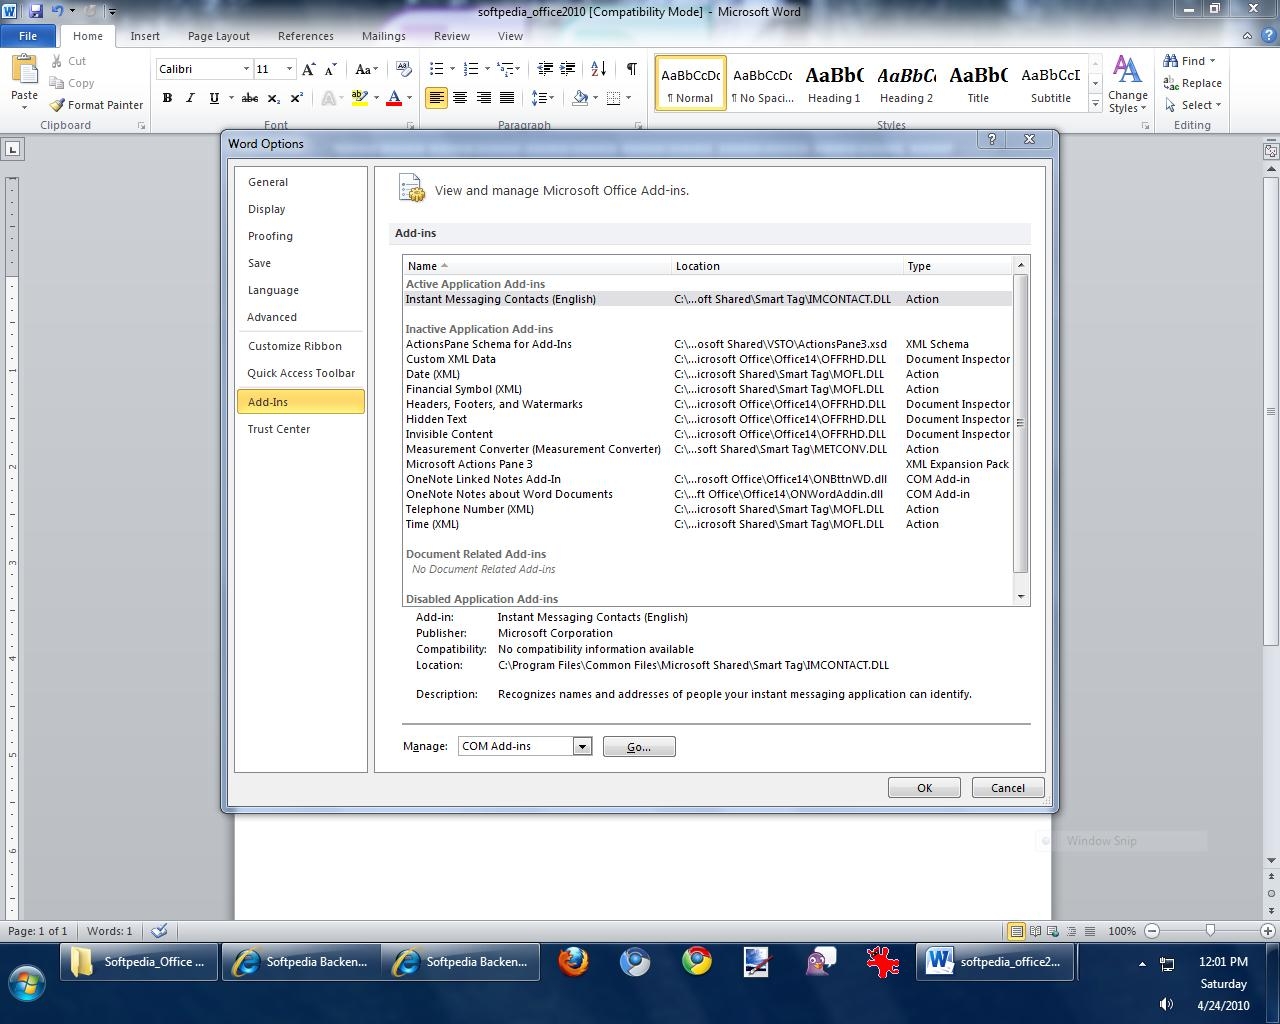Screen dimensions: 1280x1024
Task: Click the Sort icon in Paragraph group
Action: click(598, 69)
